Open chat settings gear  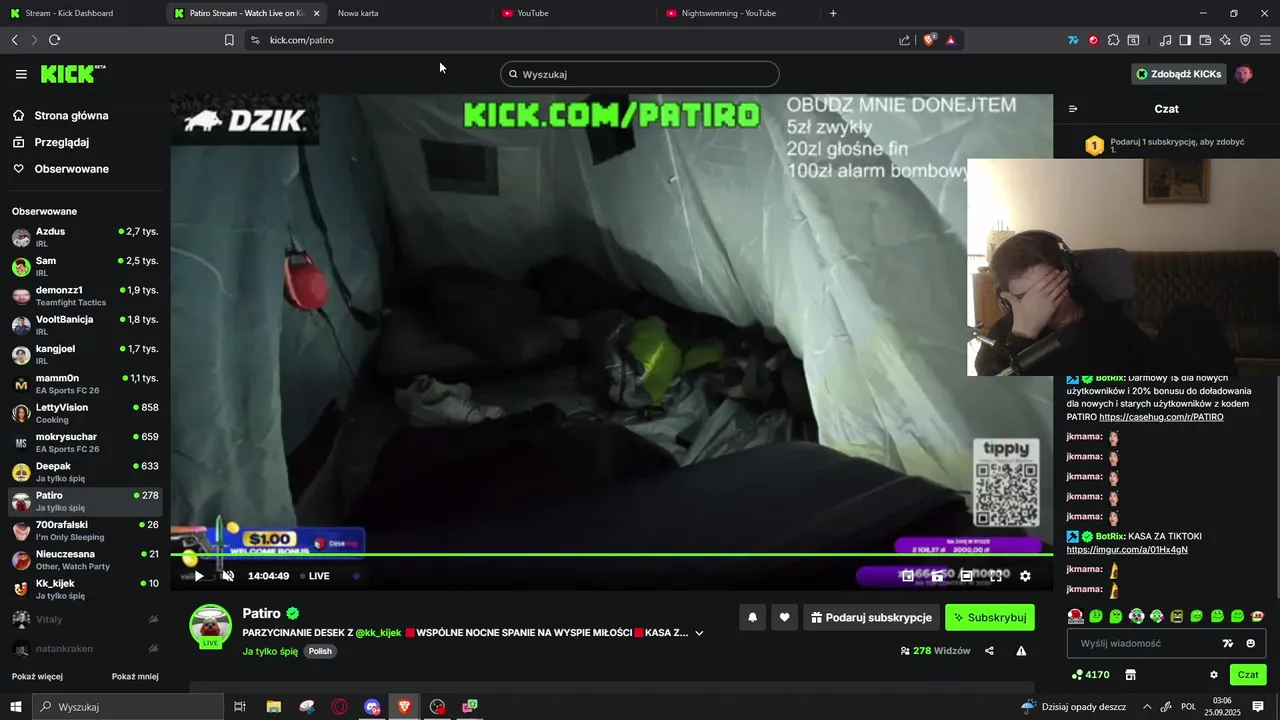[1214, 675]
